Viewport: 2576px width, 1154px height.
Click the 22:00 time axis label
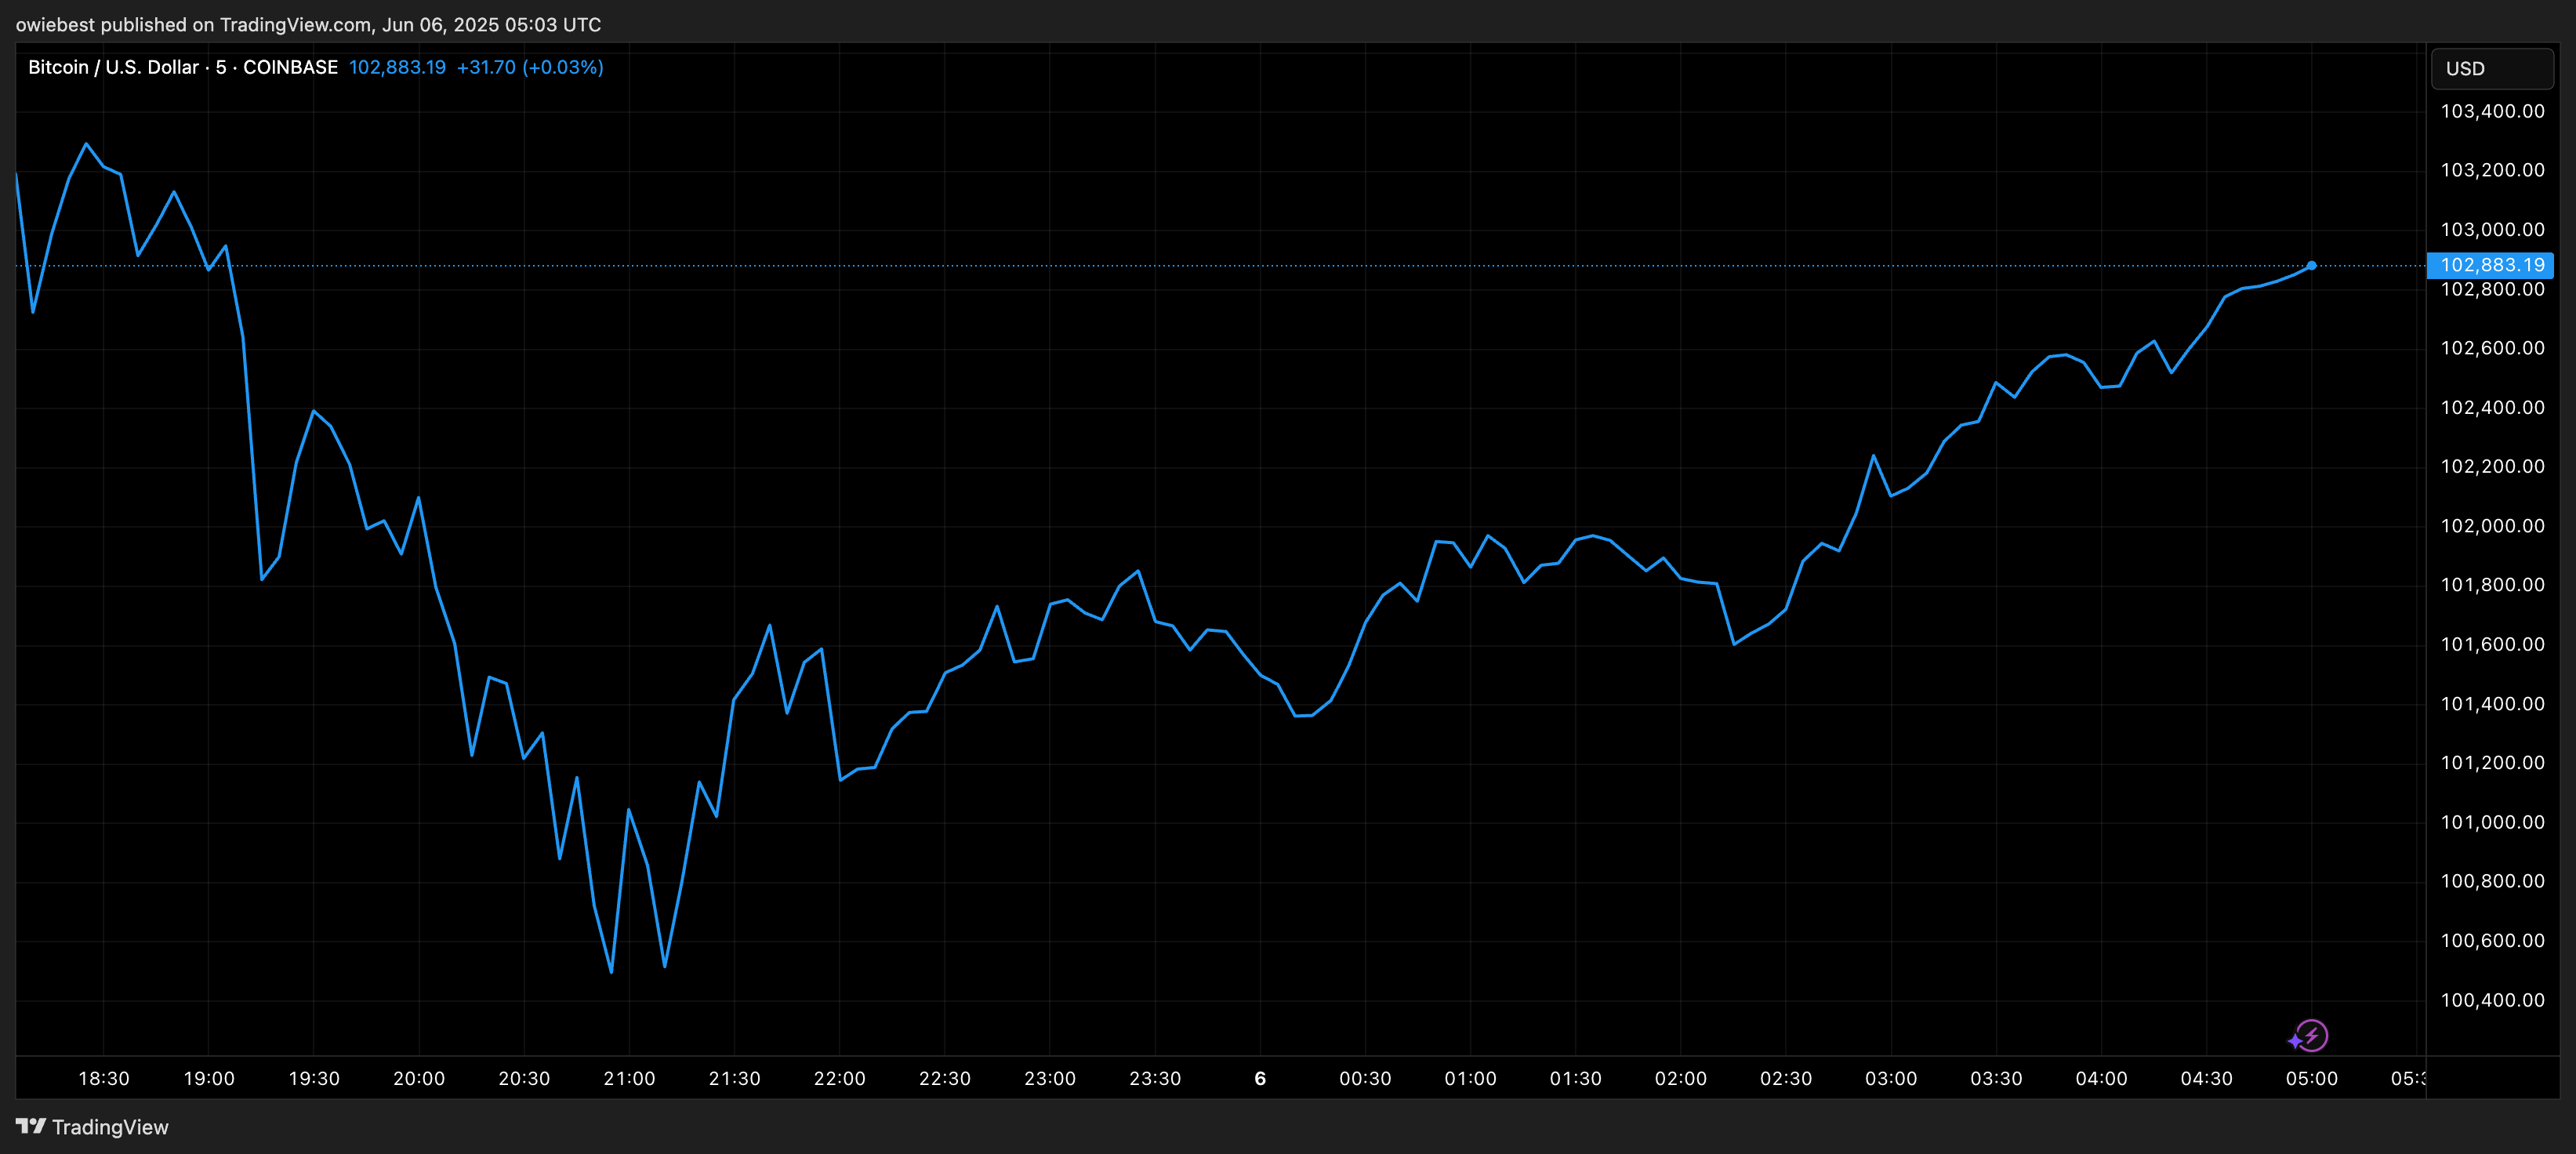click(839, 1079)
